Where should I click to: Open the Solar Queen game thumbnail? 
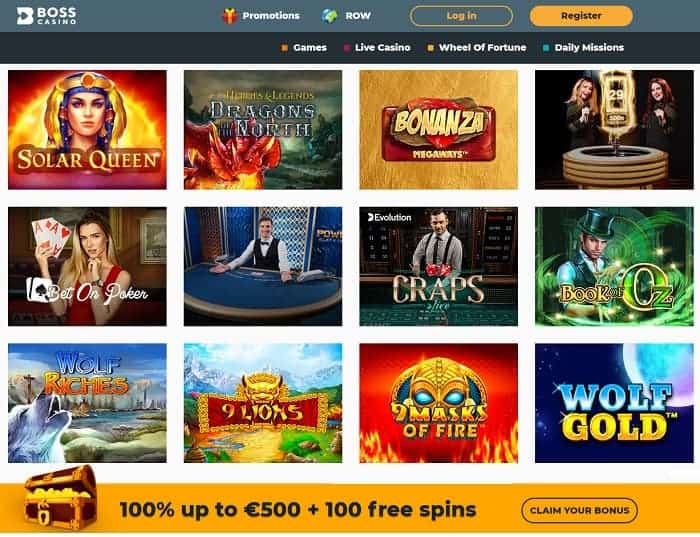tap(87, 129)
